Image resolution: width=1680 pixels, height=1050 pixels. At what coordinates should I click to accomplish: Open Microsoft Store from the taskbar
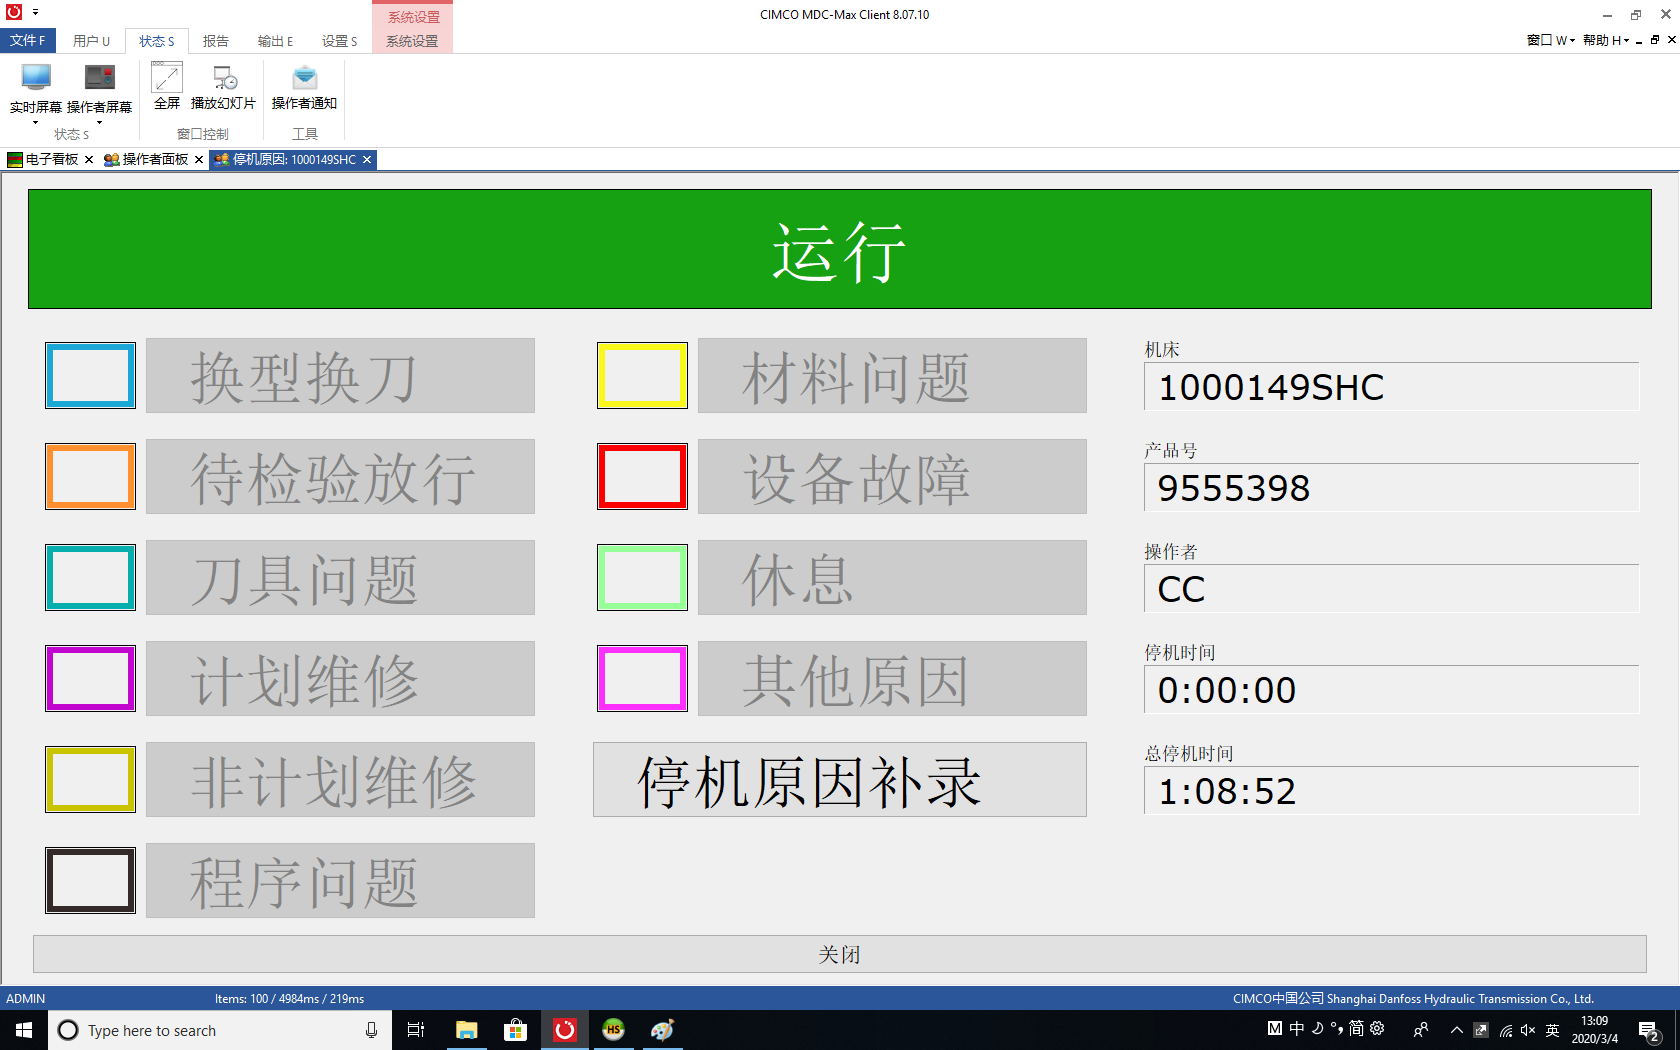tap(515, 1030)
